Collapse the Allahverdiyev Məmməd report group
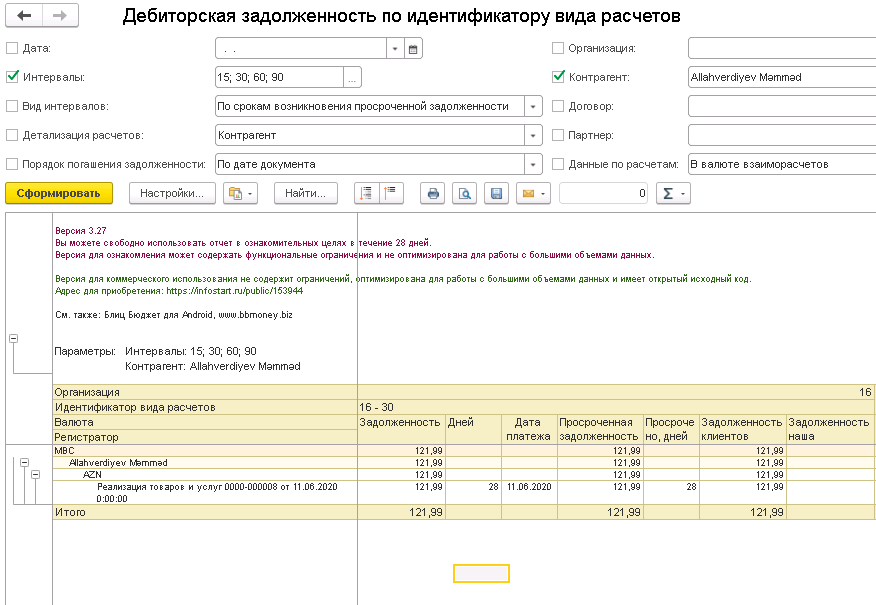The width and height of the screenshot is (876, 605). click(x=24, y=463)
